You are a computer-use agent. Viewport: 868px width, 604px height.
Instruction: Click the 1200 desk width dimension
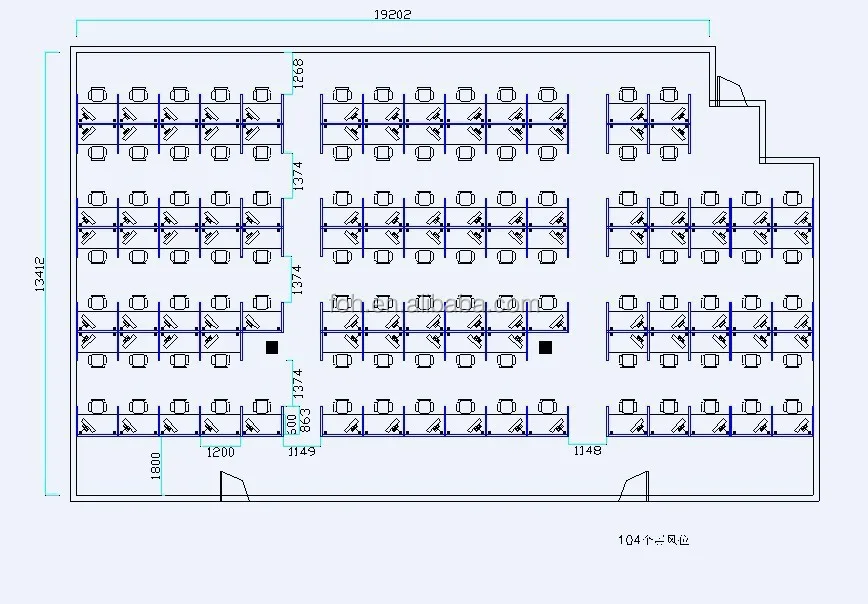click(220, 452)
